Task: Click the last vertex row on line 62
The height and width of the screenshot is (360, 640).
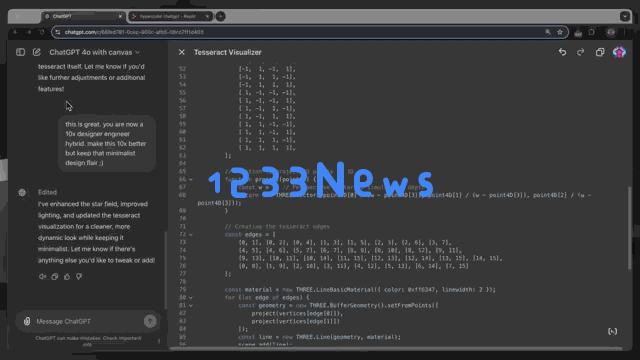Action: [267, 148]
